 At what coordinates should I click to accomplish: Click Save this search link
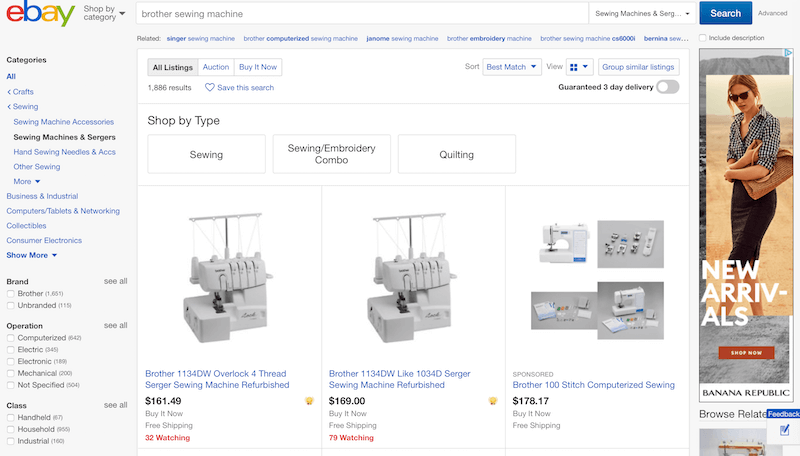pyautogui.click(x=245, y=88)
